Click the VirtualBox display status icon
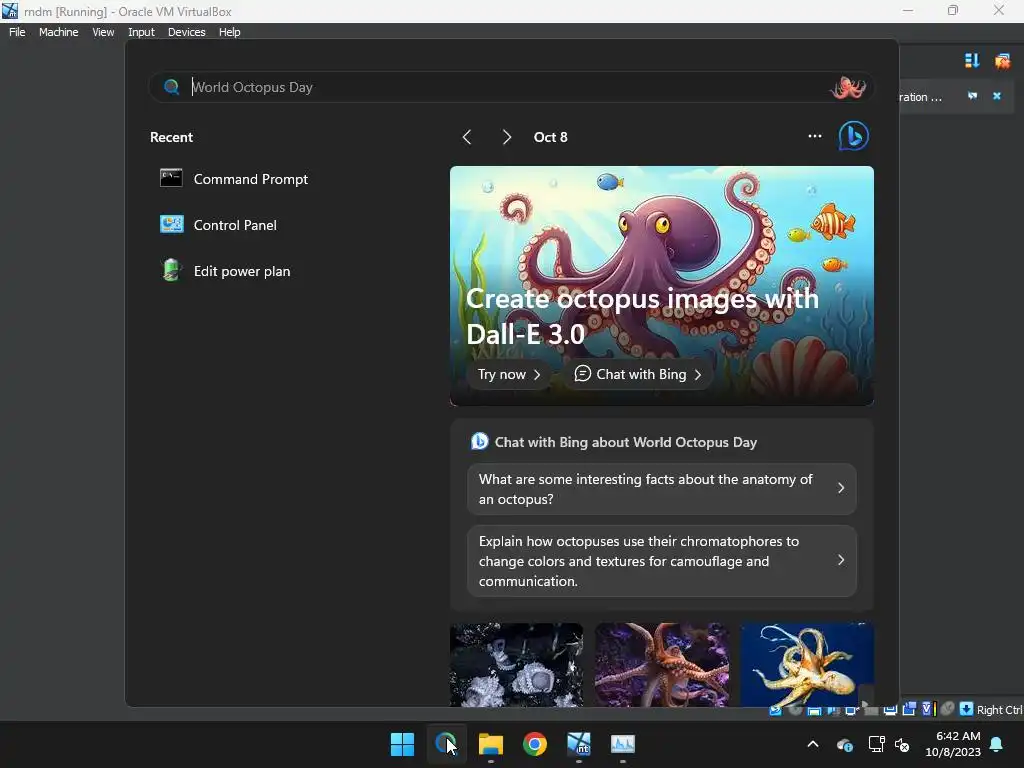This screenshot has height=768, width=1024. tap(890, 710)
